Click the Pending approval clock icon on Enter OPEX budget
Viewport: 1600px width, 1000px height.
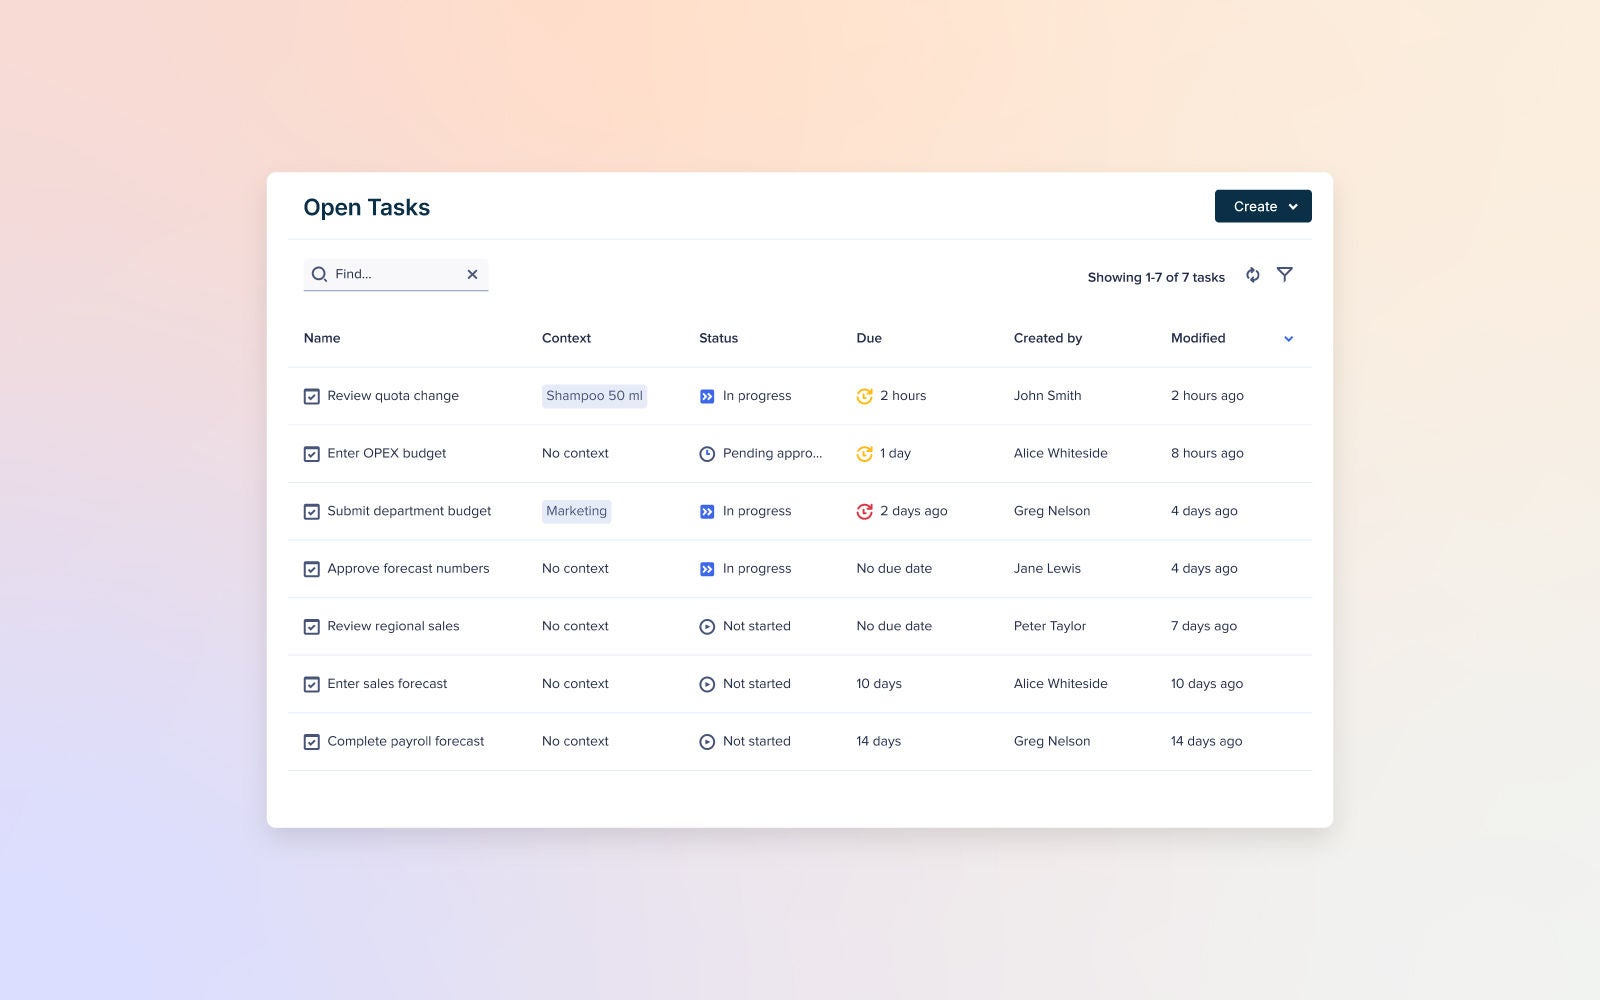705,453
